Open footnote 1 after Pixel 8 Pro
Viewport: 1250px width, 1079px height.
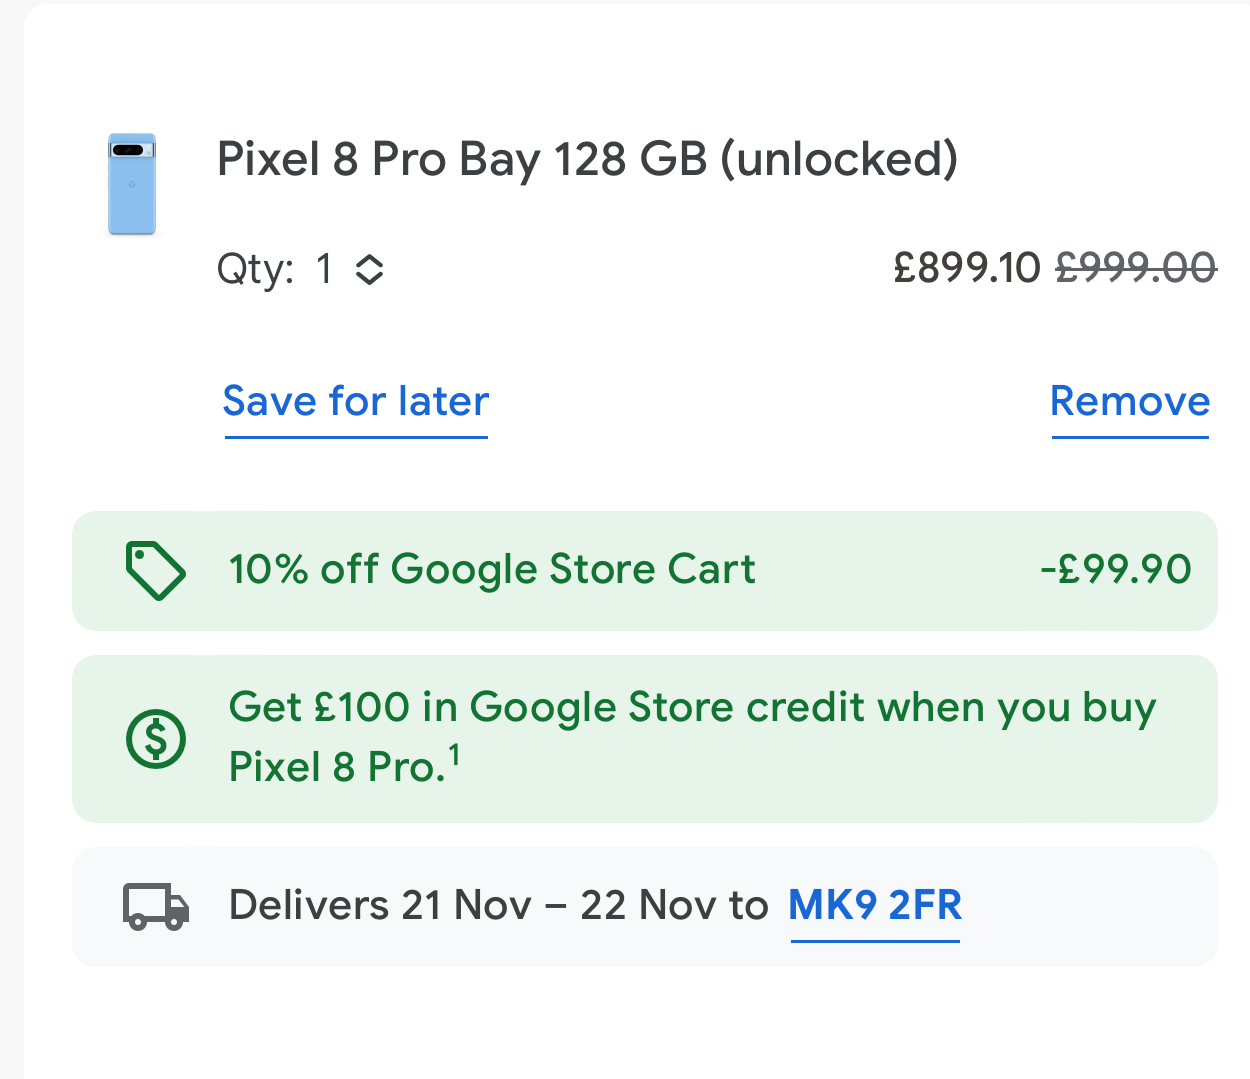click(x=455, y=755)
